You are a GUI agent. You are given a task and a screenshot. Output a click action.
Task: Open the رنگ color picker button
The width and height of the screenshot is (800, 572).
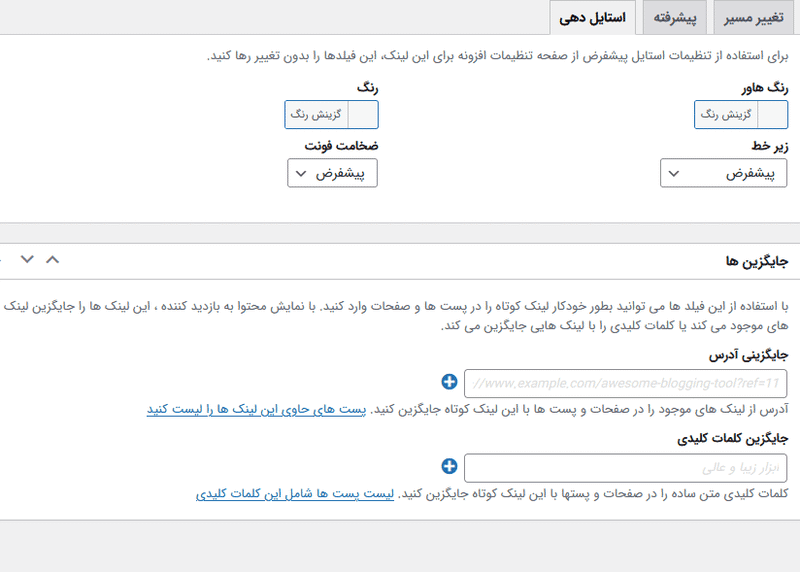click(x=316, y=114)
